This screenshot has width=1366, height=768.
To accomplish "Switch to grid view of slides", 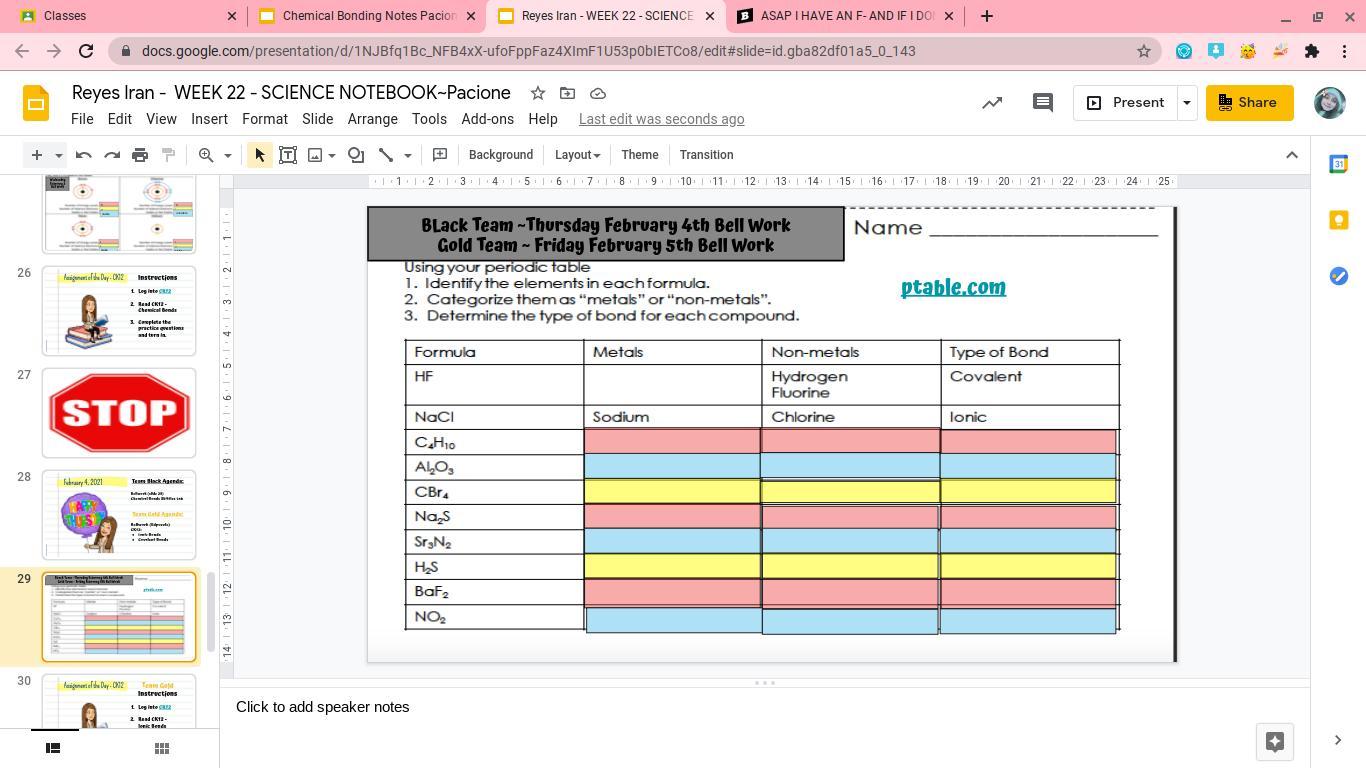I will click(x=162, y=748).
